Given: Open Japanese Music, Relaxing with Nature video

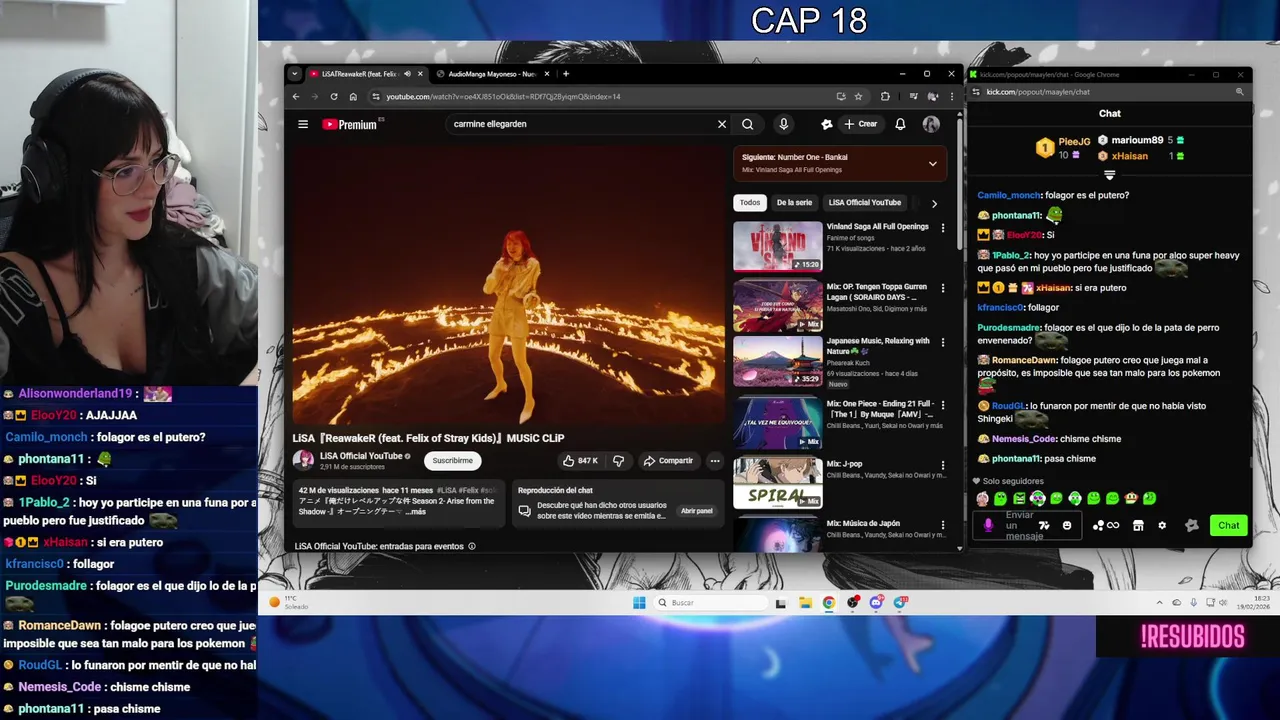Looking at the screenshot, I should 778,363.
